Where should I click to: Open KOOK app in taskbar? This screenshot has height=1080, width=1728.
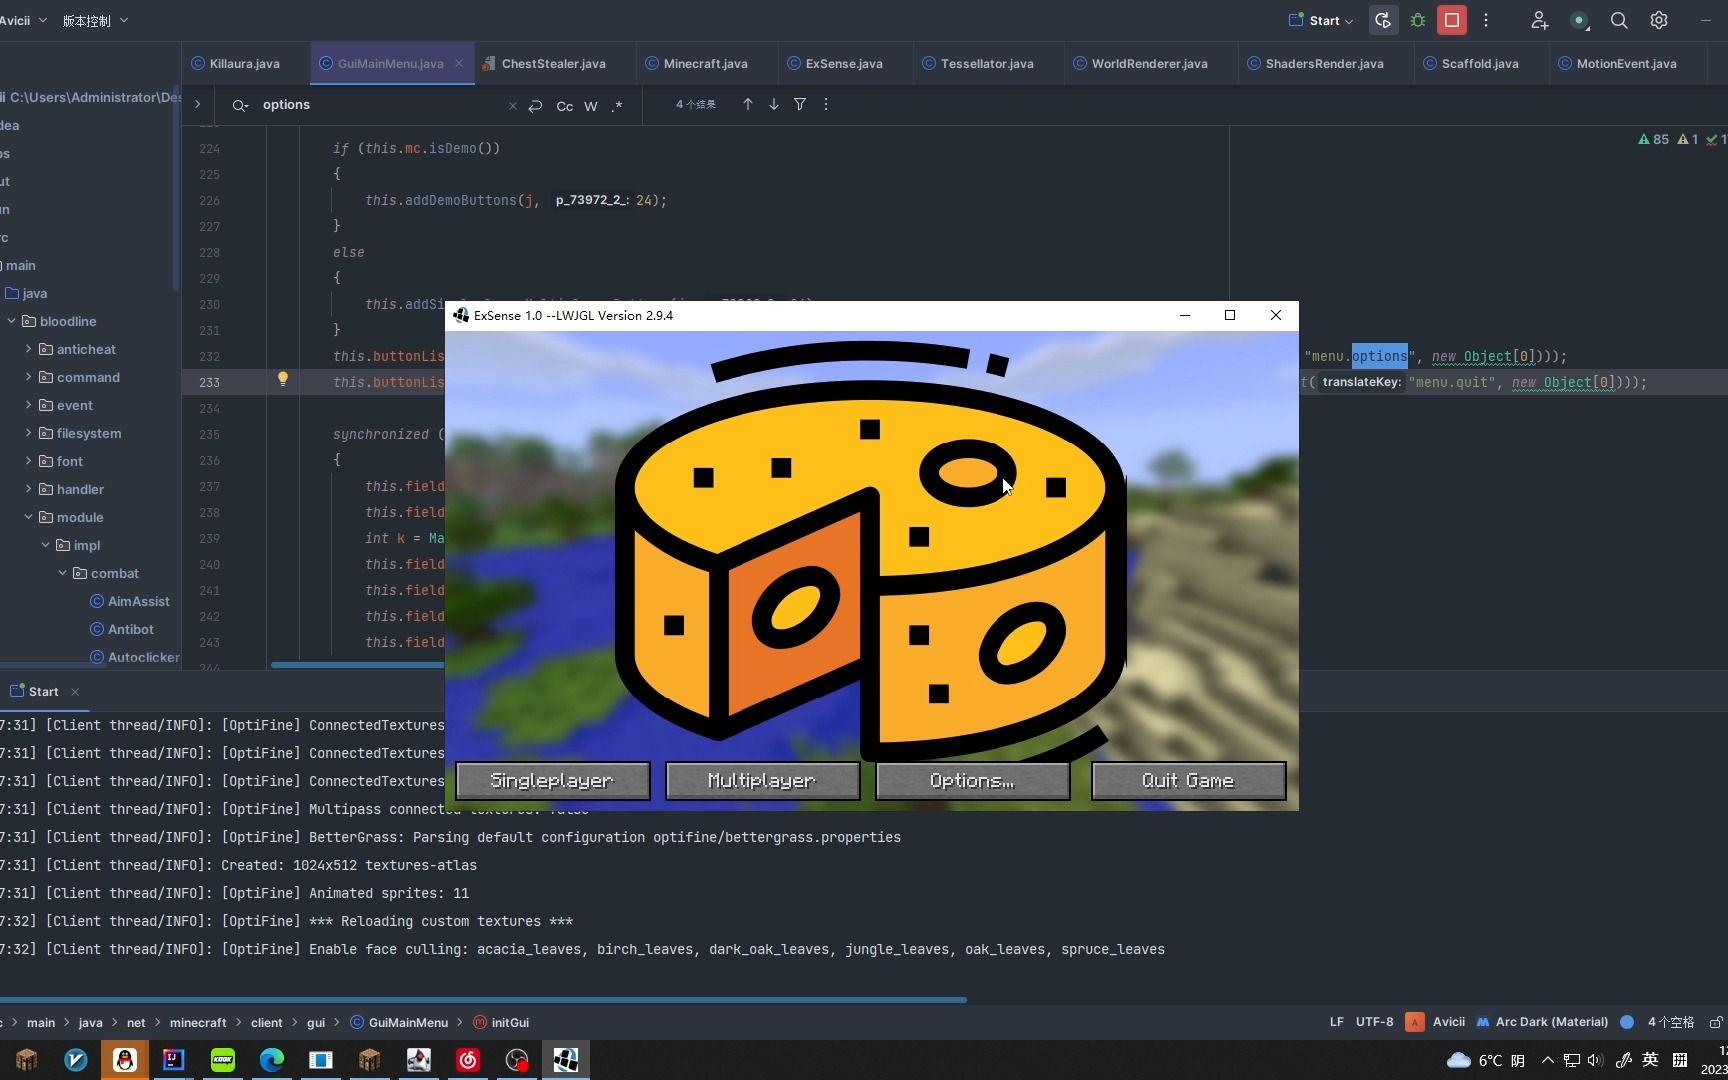[x=222, y=1060]
